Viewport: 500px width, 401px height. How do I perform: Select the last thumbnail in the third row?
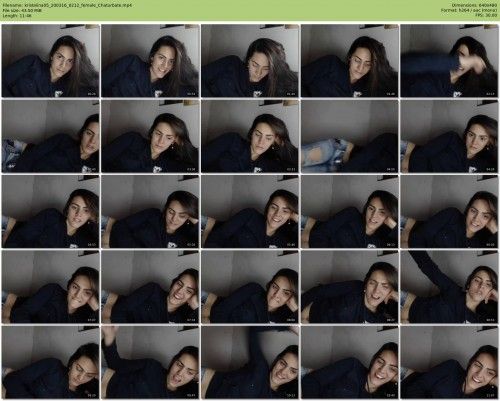449,211
